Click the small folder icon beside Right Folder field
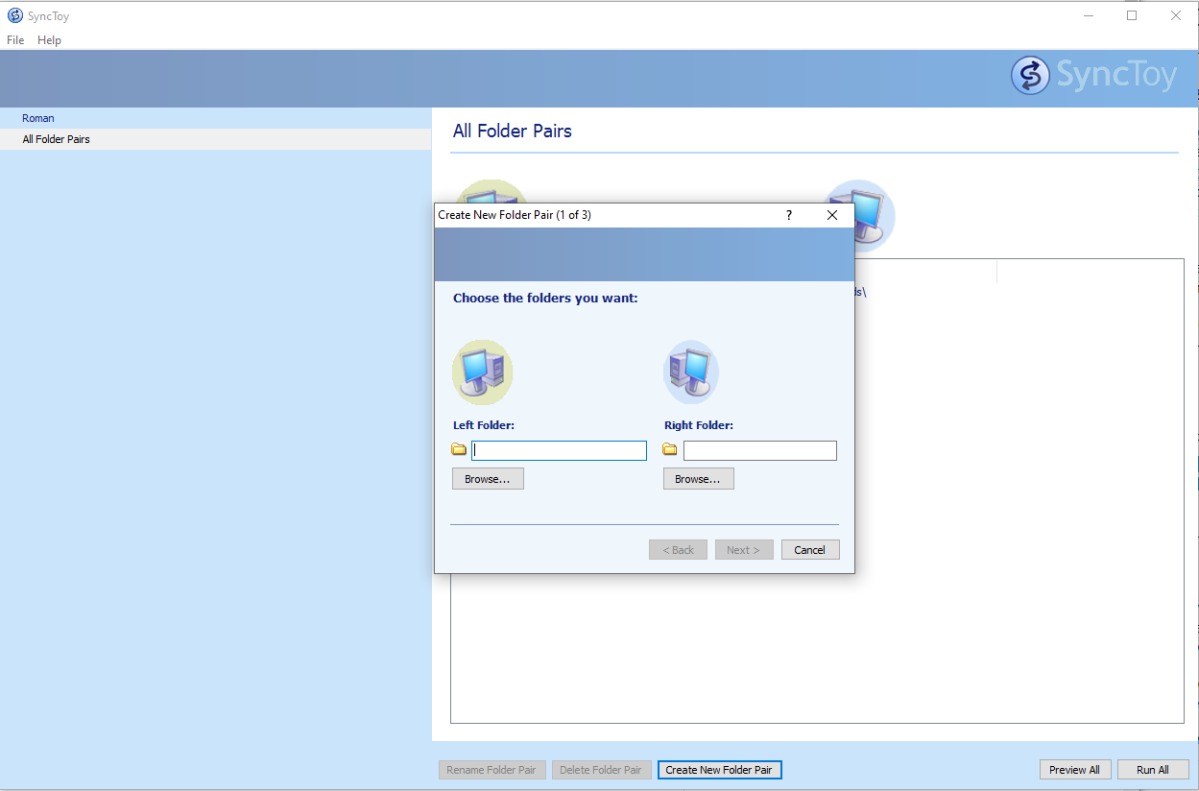The image size is (1199, 791). [670, 450]
